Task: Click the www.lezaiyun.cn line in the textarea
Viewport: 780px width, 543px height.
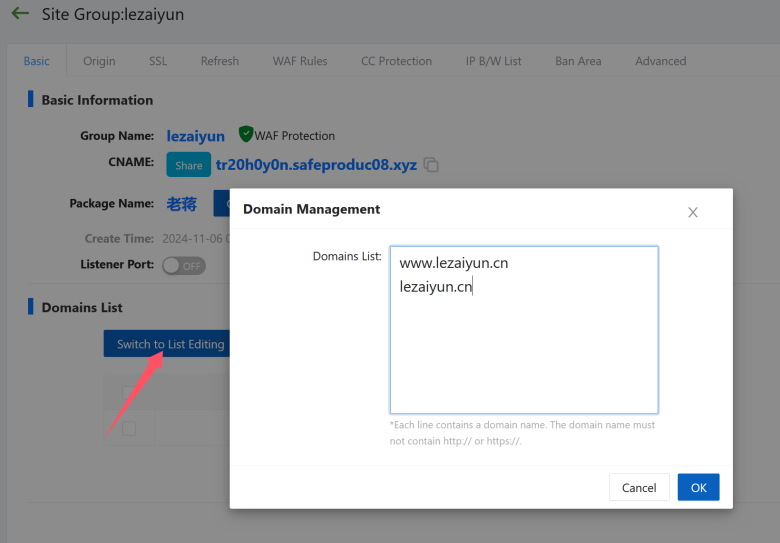Action: [454, 263]
